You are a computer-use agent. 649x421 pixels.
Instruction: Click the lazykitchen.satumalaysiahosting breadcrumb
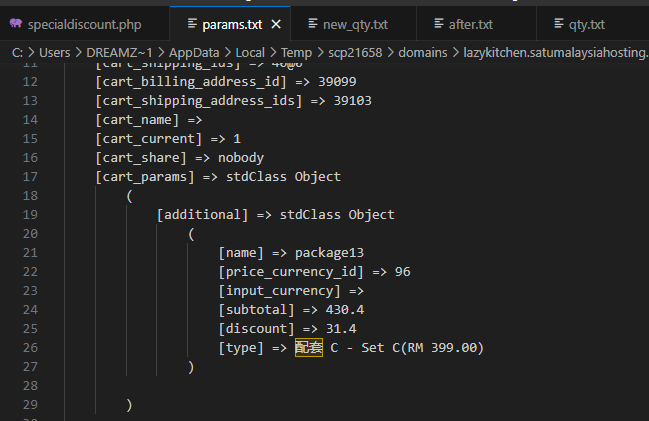(x=557, y=49)
